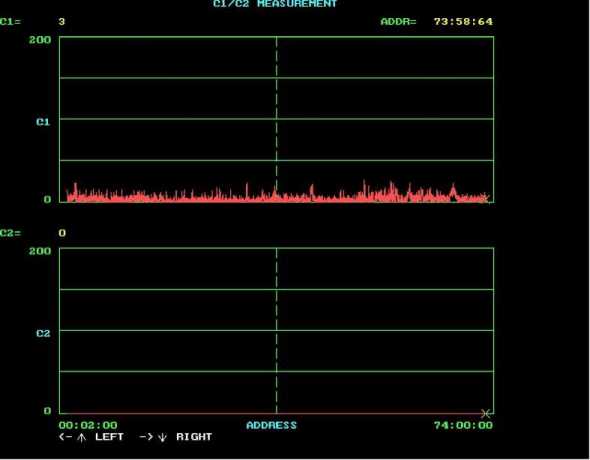Viewport: 590px width, 460px height.
Task: Click the ADDRESS axis label
Action: coord(271,425)
